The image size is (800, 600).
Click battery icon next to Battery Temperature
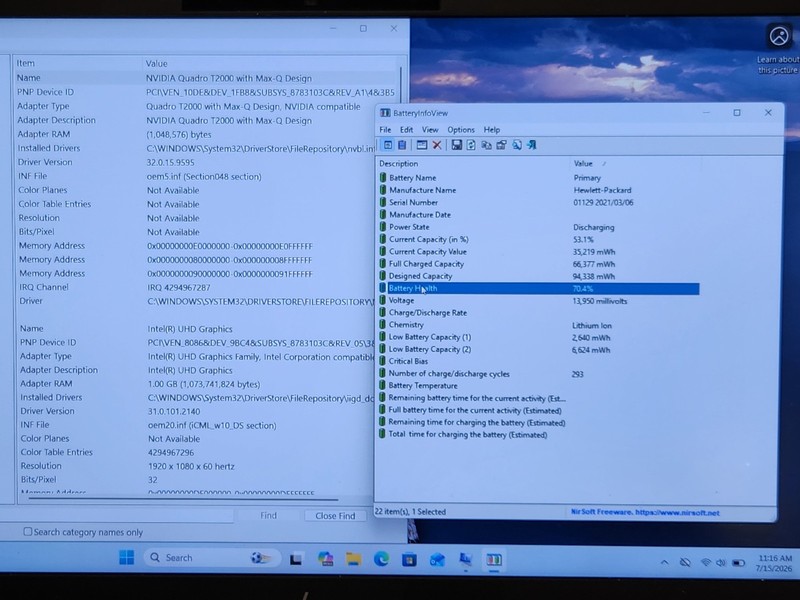pos(383,385)
